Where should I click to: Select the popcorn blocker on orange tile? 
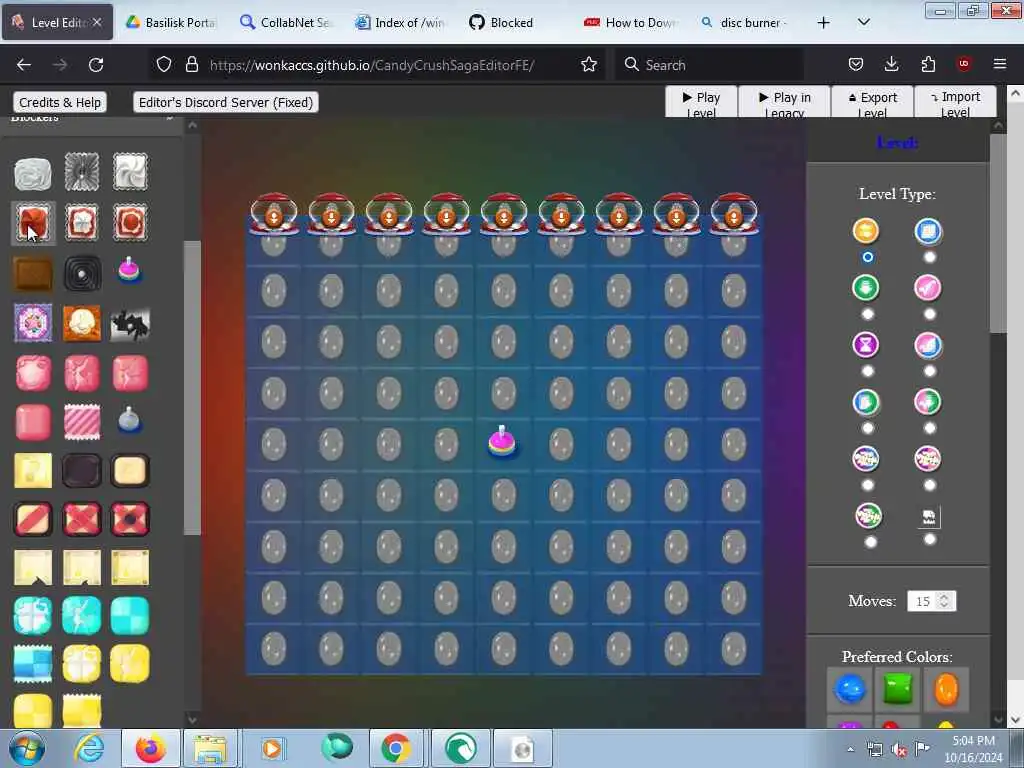click(82, 323)
